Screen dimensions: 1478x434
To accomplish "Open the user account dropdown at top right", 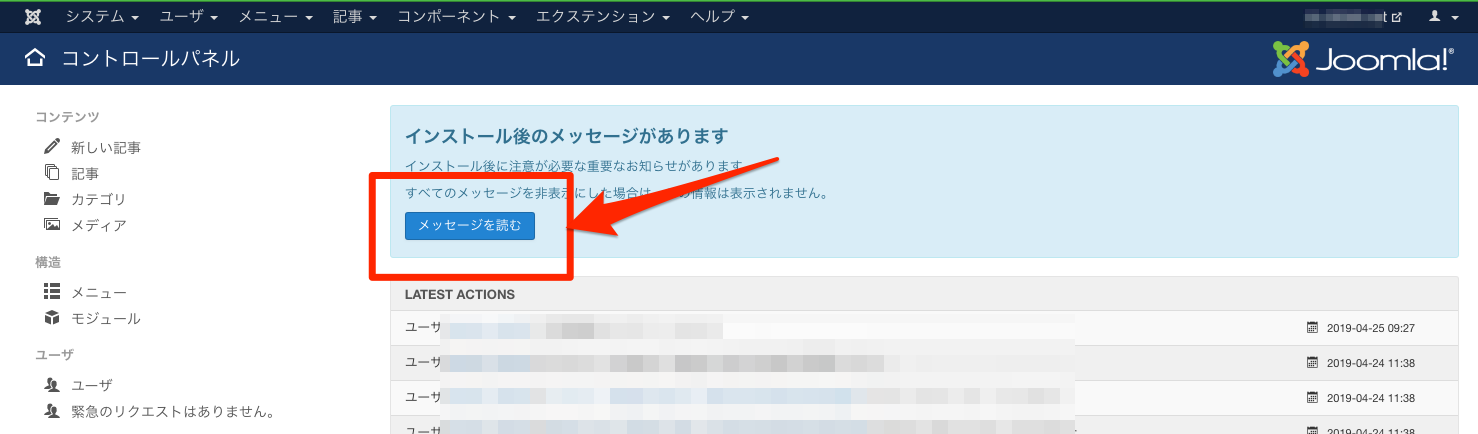I will (x=1441, y=17).
